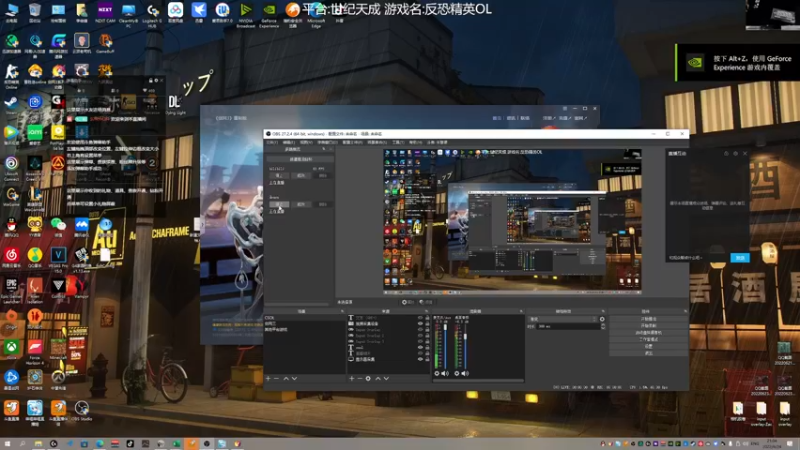Undock the Scene Transitions panel with its pop-out icon
This screenshot has width=800, height=450.
tap(603, 311)
